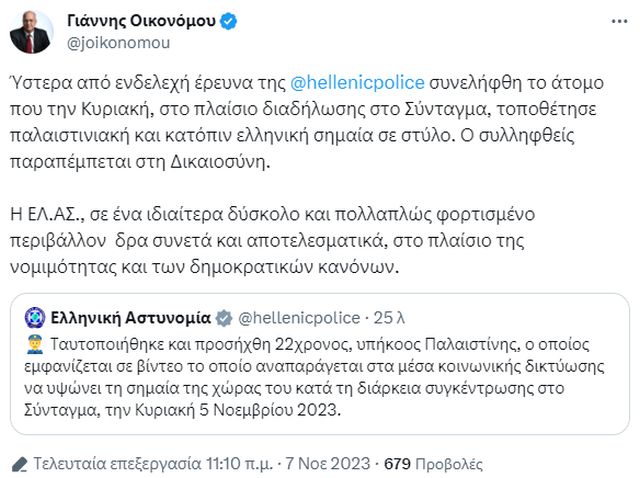Click the edit pencil icon below the tweet
Viewport: 640px width, 478px height.
click(18, 463)
